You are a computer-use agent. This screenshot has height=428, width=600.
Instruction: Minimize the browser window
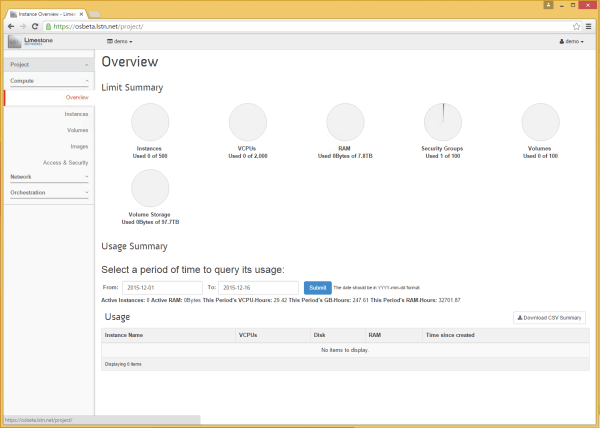click(x=562, y=5)
